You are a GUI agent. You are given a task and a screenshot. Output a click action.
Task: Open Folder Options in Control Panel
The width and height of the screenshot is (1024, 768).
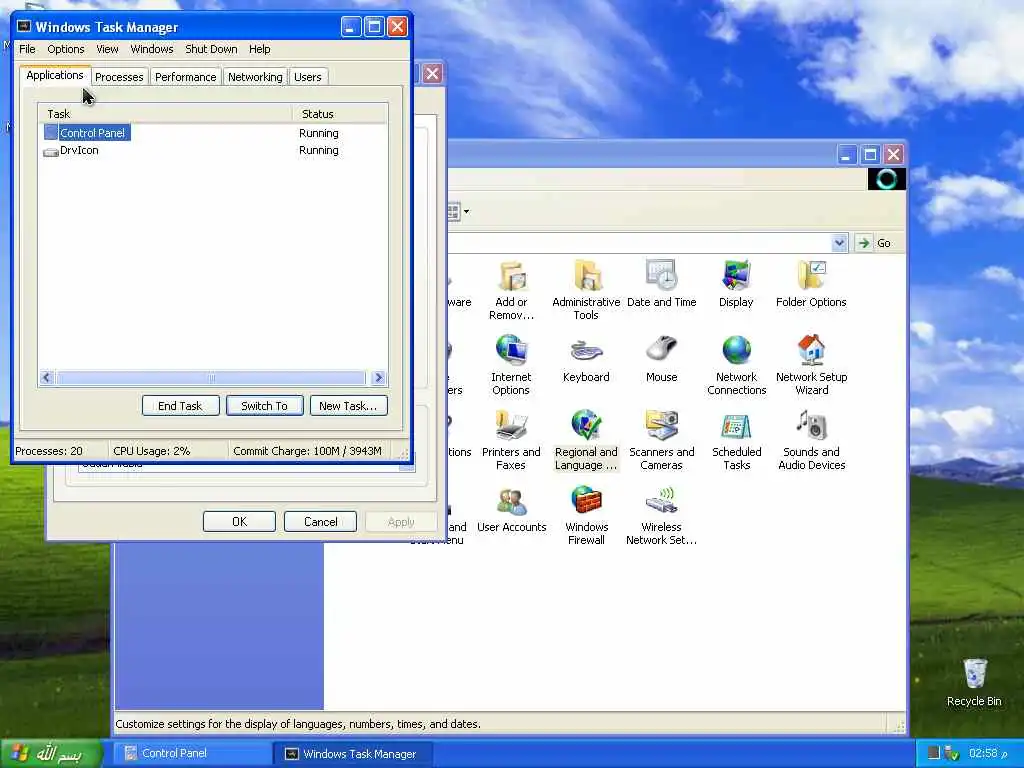click(811, 283)
